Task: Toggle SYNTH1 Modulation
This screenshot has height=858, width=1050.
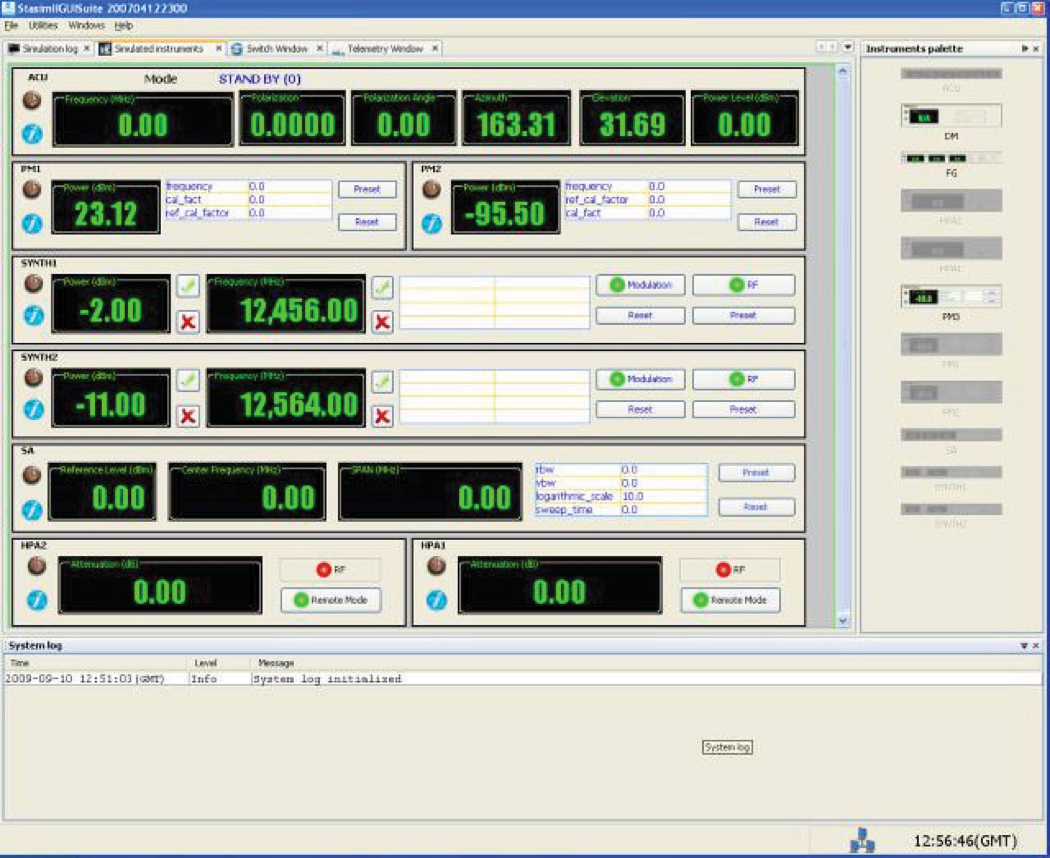Action: coord(640,285)
